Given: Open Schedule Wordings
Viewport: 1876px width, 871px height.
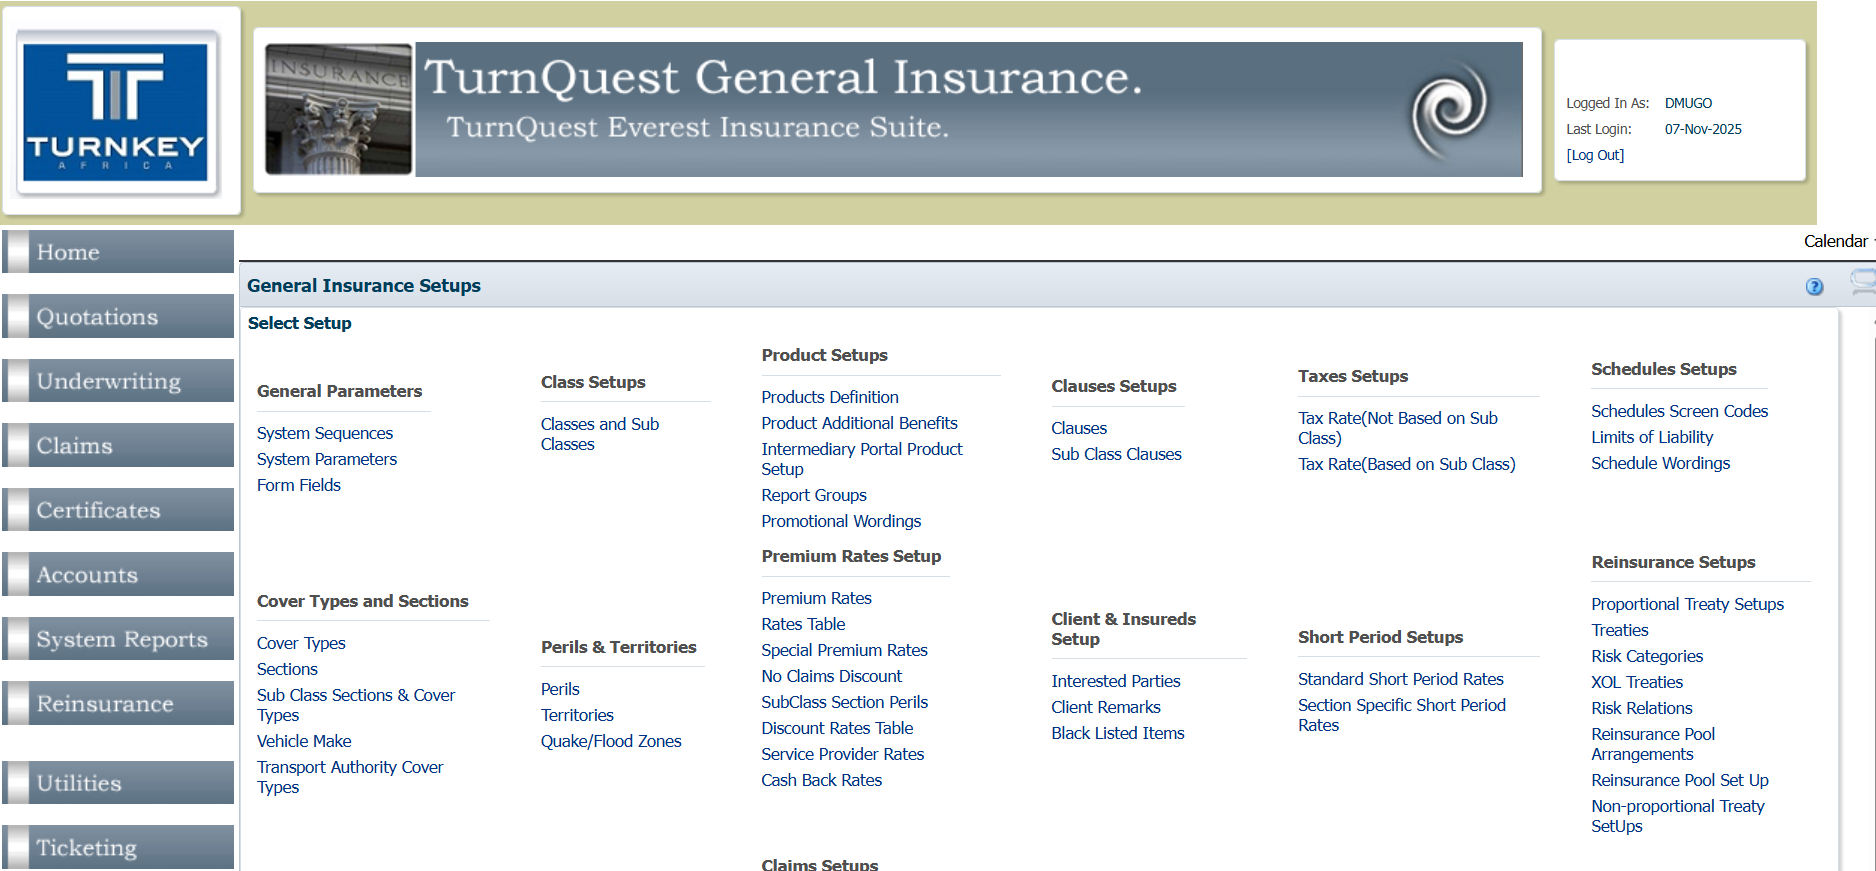Looking at the screenshot, I should pyautogui.click(x=1661, y=463).
